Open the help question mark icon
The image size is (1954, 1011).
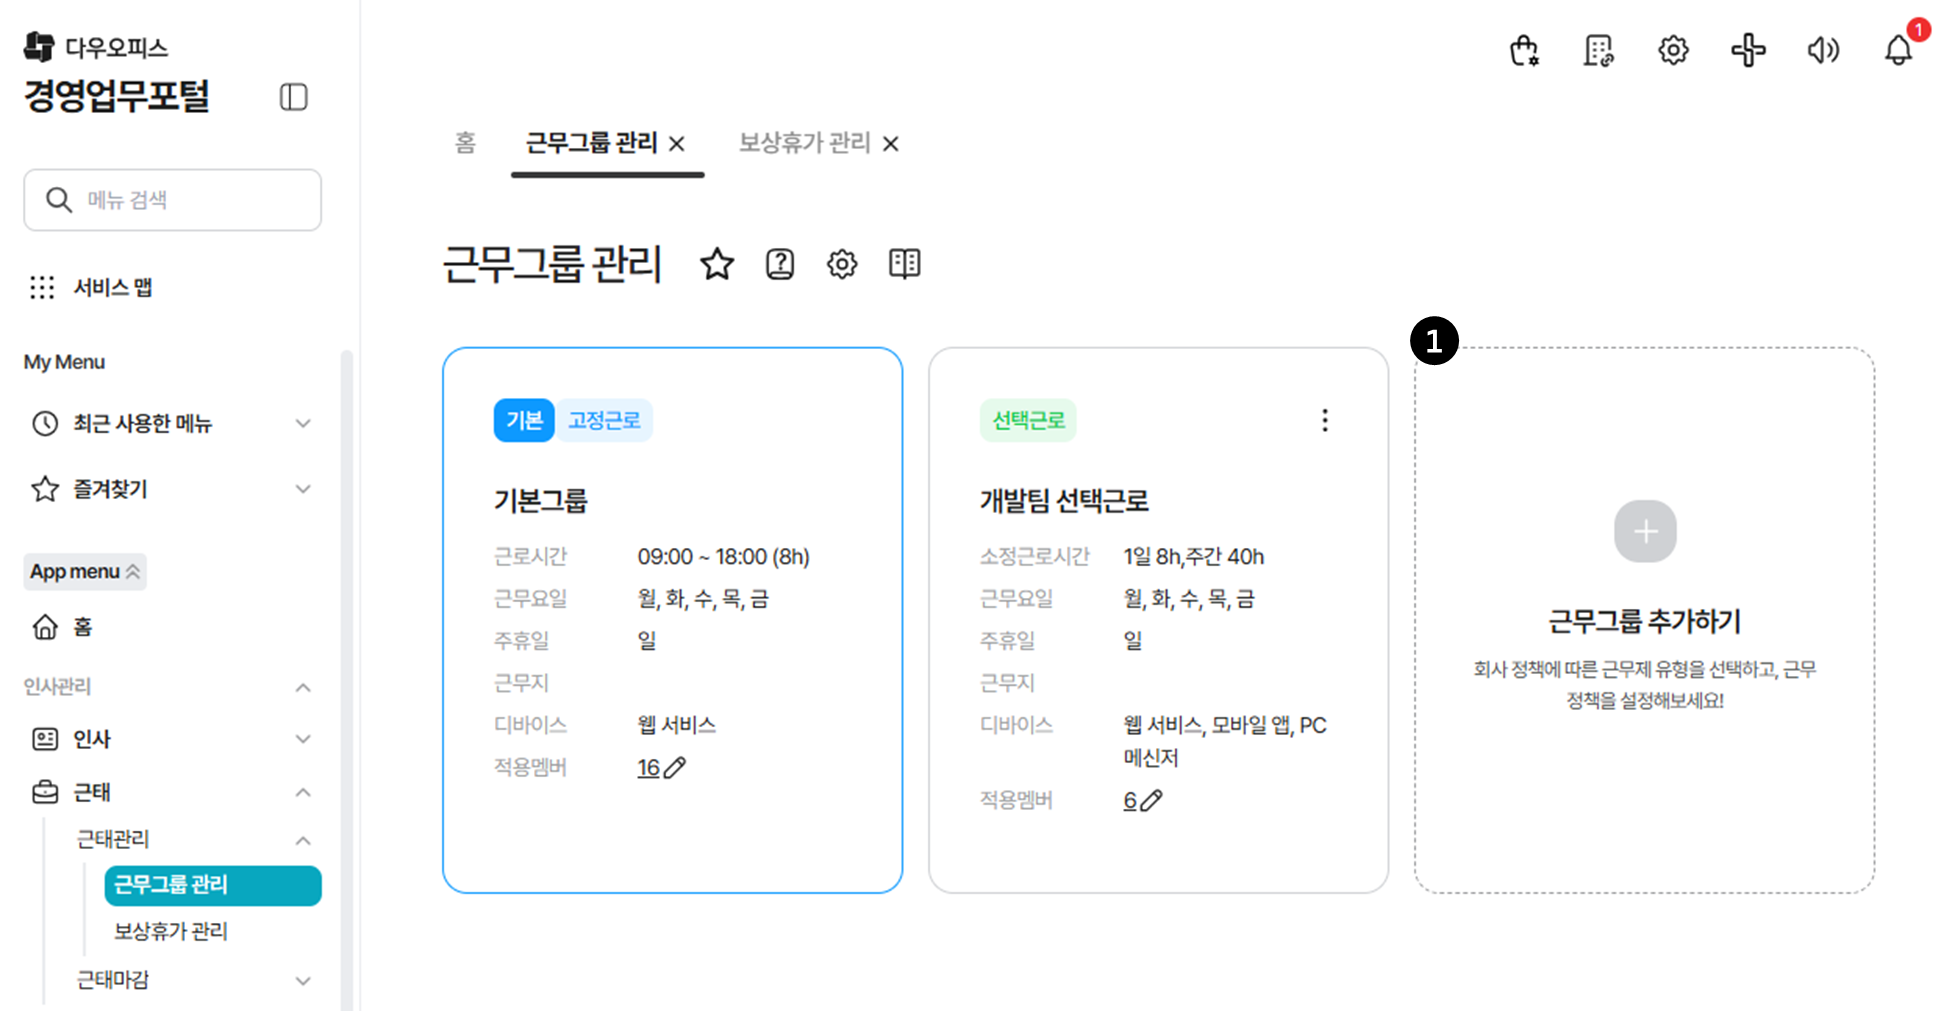(x=779, y=264)
